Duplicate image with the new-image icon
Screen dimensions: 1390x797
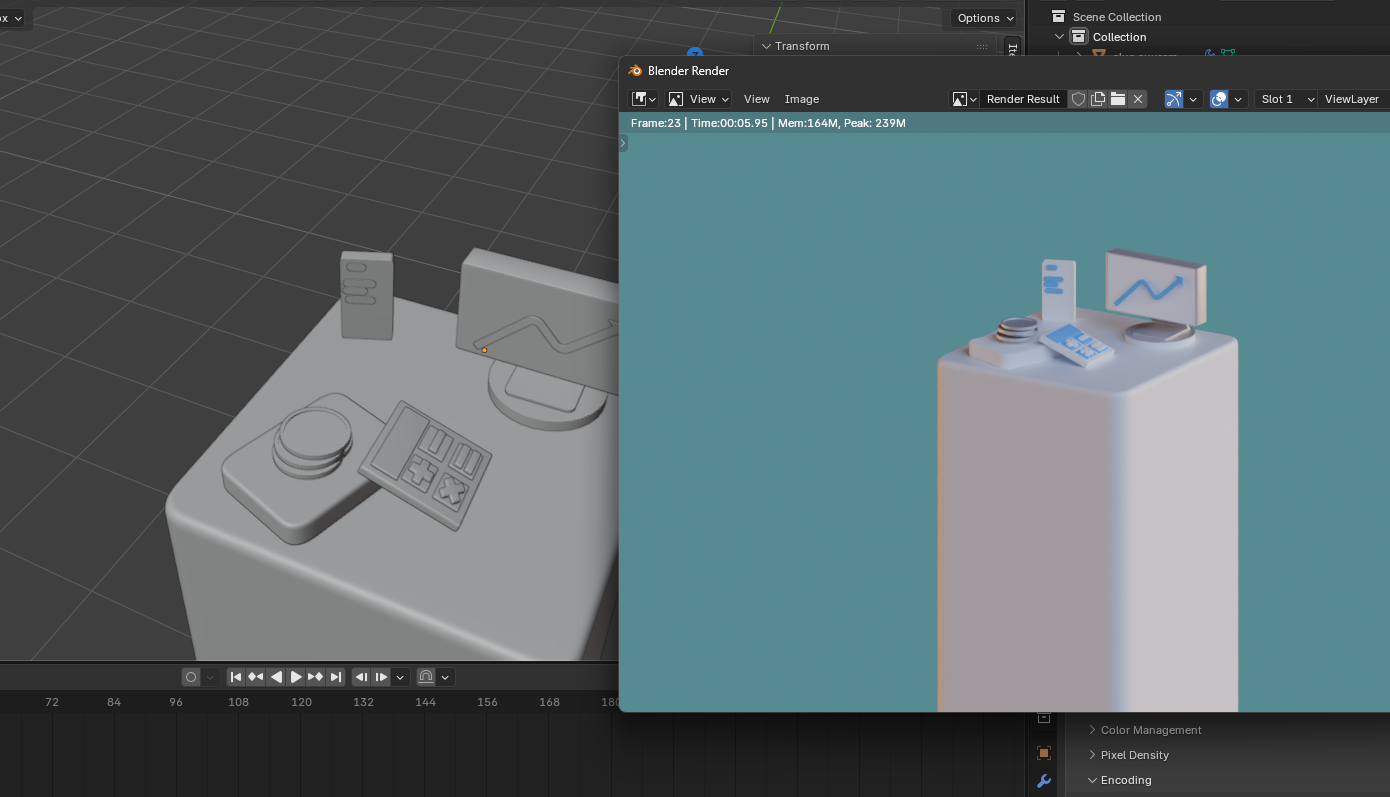pyautogui.click(x=1098, y=99)
